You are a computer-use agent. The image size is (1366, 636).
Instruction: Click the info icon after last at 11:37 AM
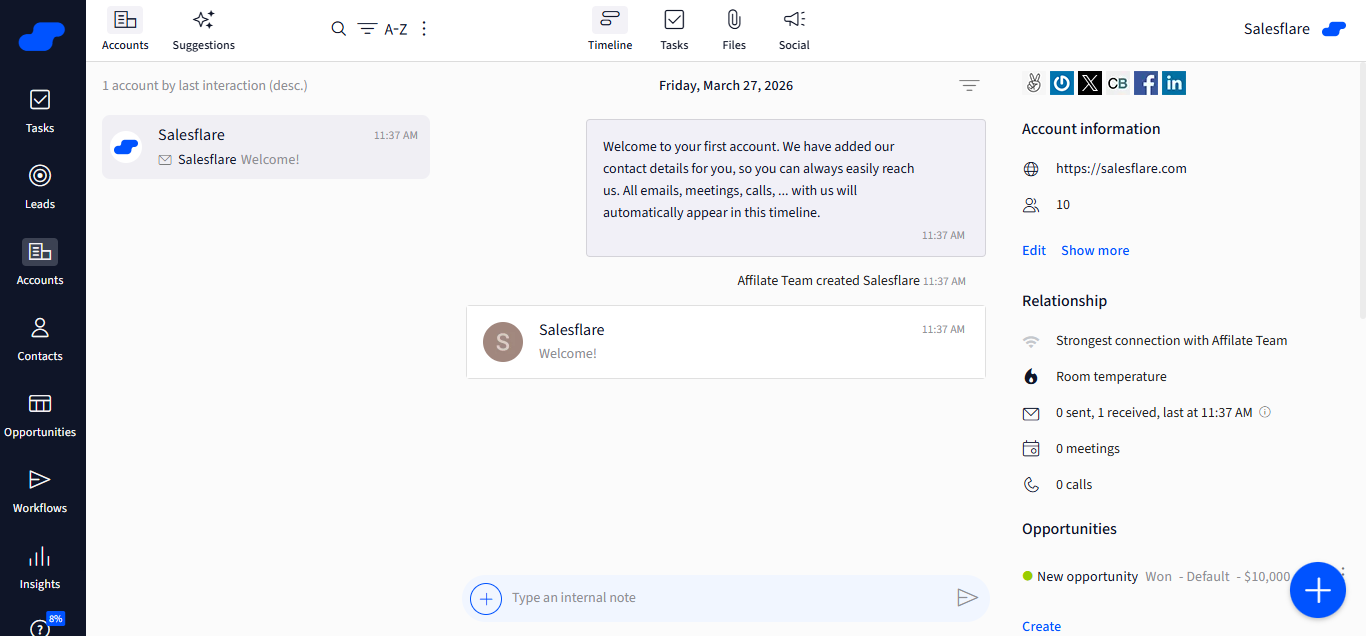(1265, 412)
